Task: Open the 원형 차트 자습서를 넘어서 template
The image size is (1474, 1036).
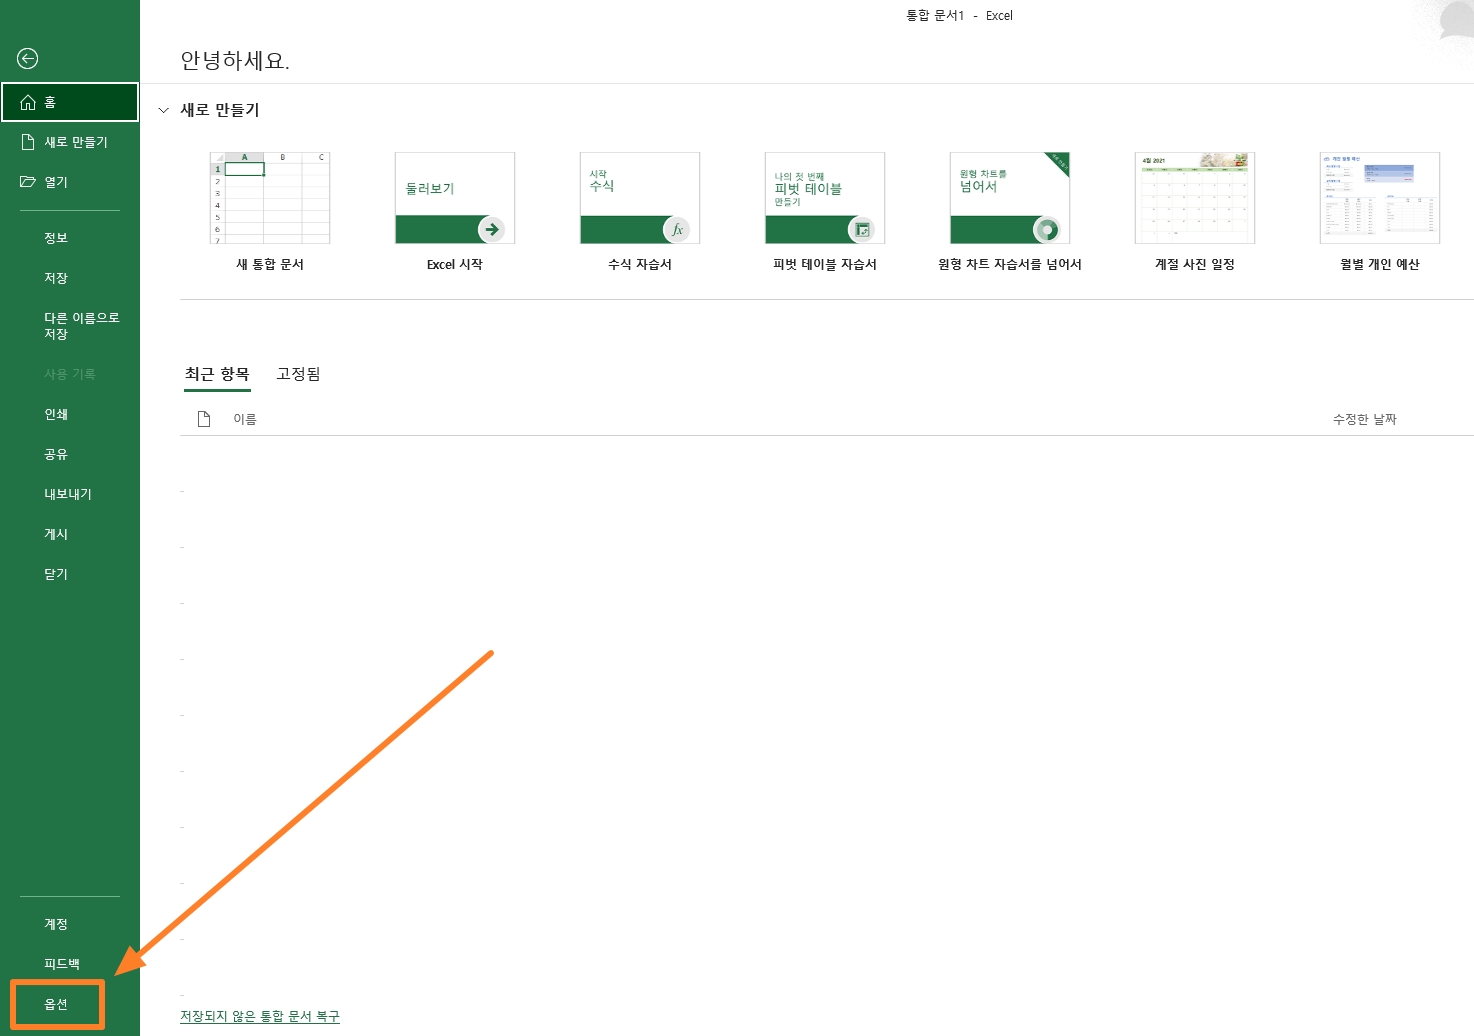Action: click(x=1010, y=198)
